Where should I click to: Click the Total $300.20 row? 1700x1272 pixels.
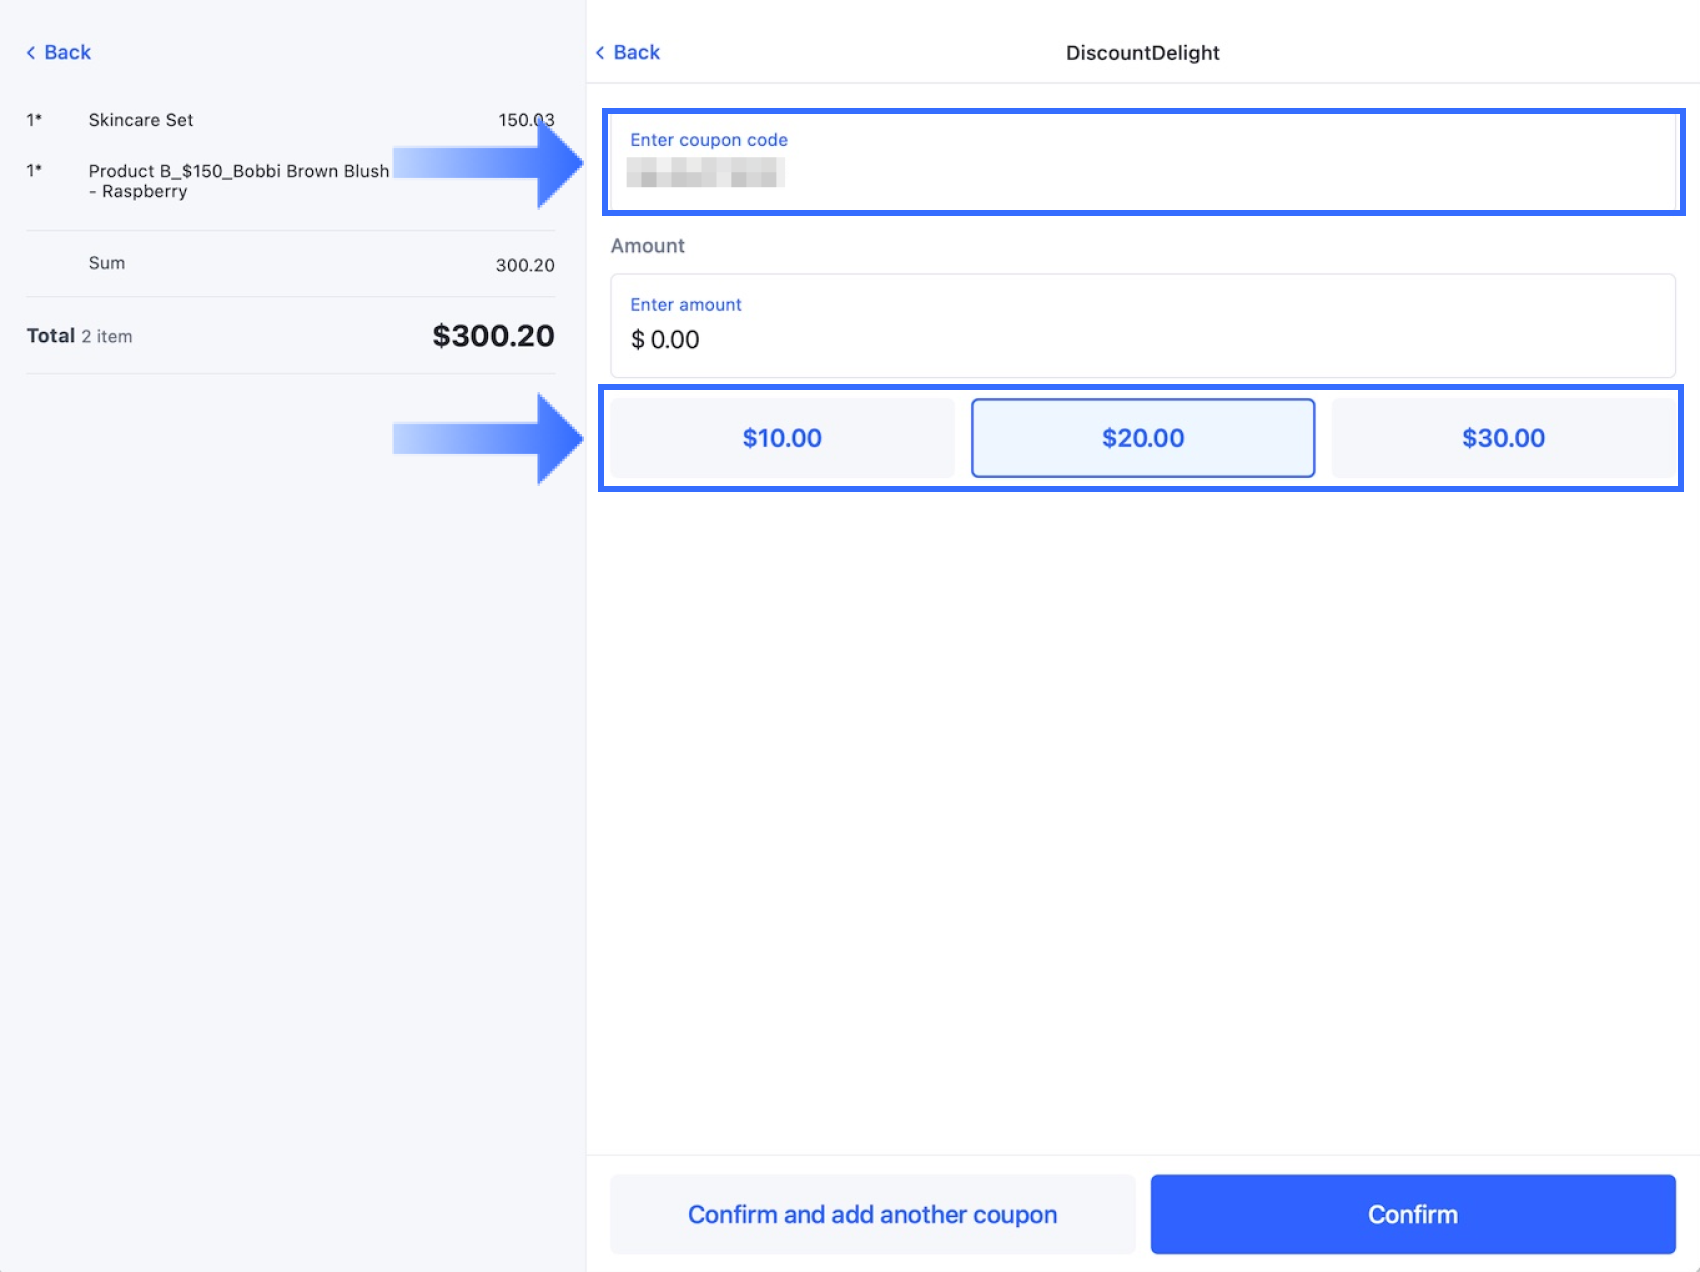pyautogui.click(x=290, y=336)
